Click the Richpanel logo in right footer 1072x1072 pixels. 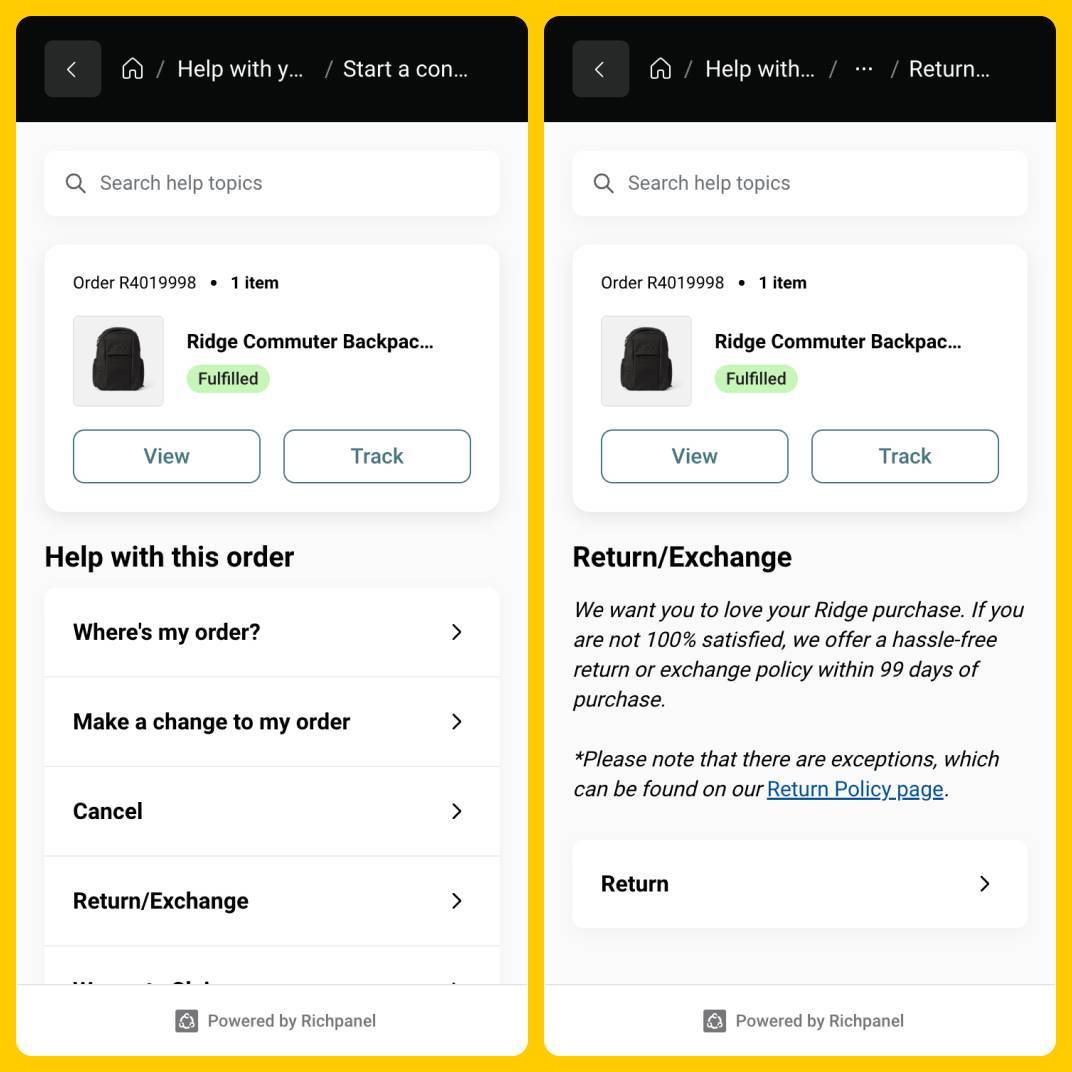tap(715, 1021)
